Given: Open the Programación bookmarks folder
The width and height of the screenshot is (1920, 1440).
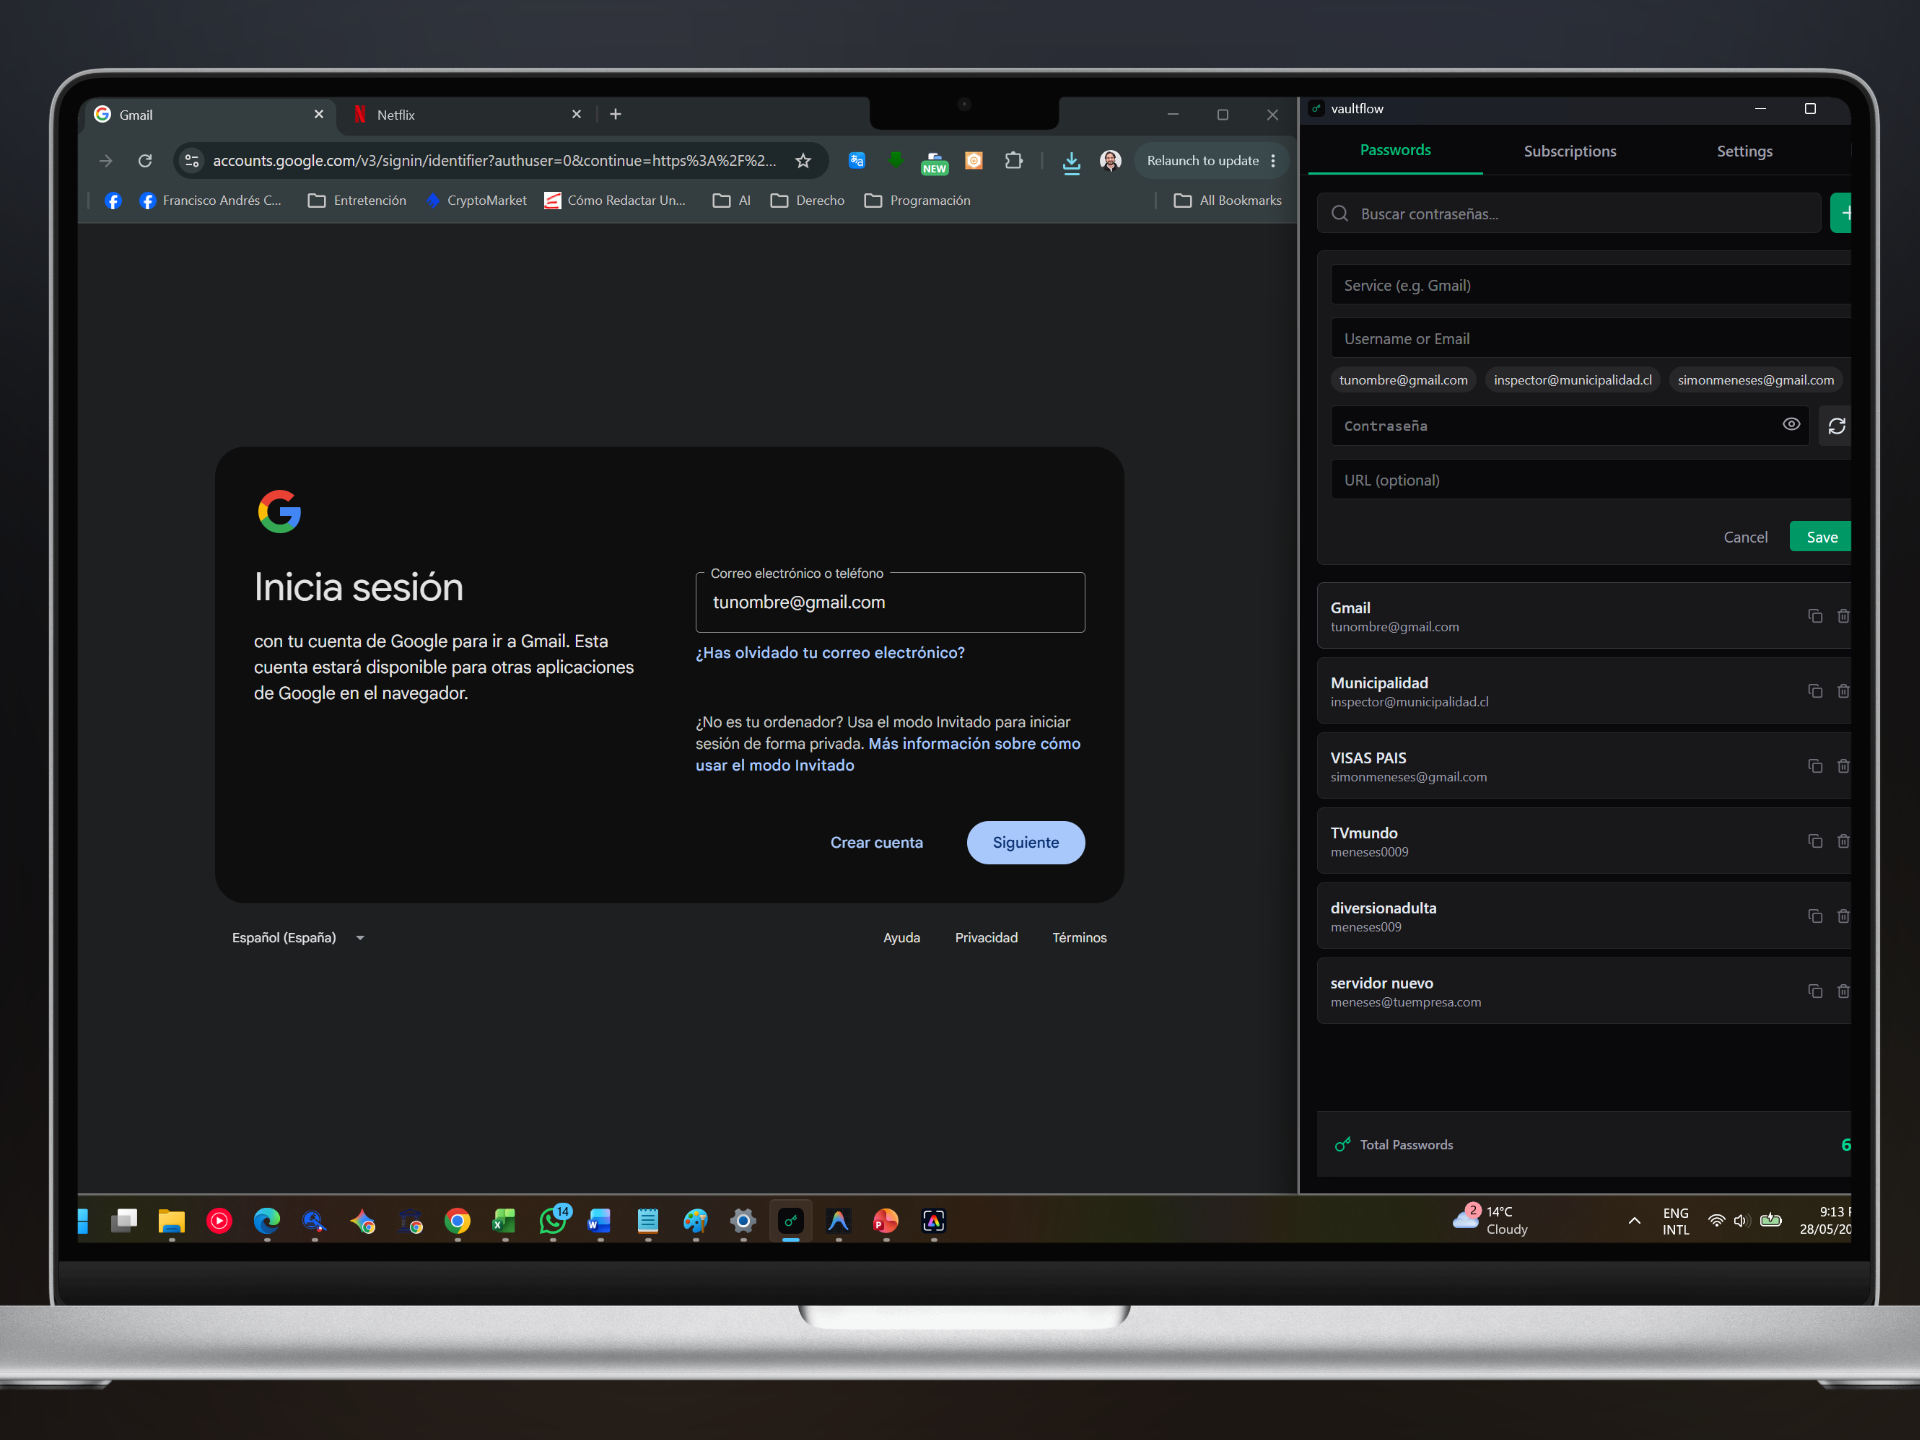Looking at the screenshot, I should tap(917, 201).
